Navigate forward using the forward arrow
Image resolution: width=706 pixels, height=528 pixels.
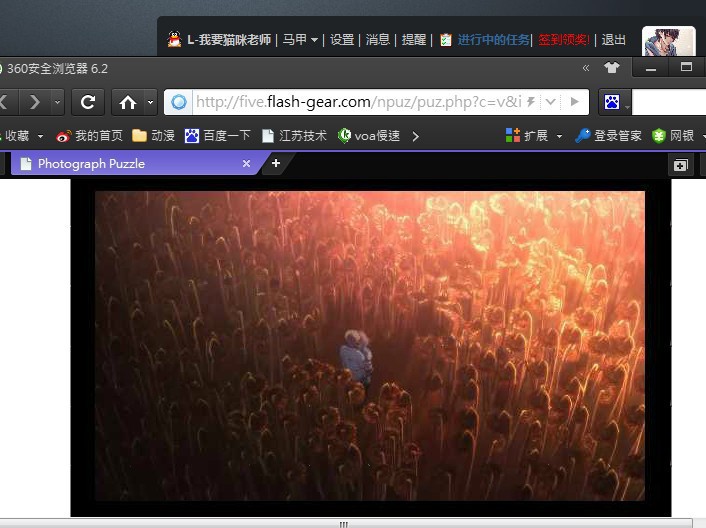34,102
